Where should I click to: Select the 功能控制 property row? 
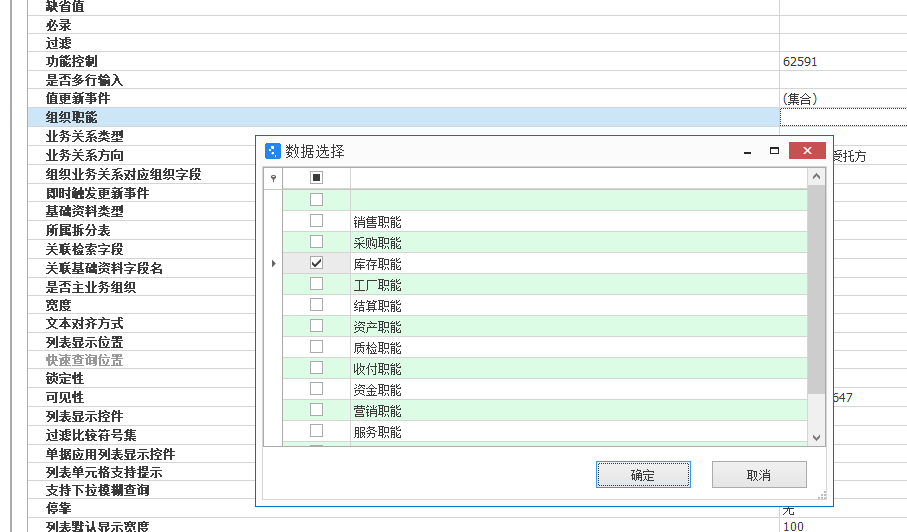point(85,62)
